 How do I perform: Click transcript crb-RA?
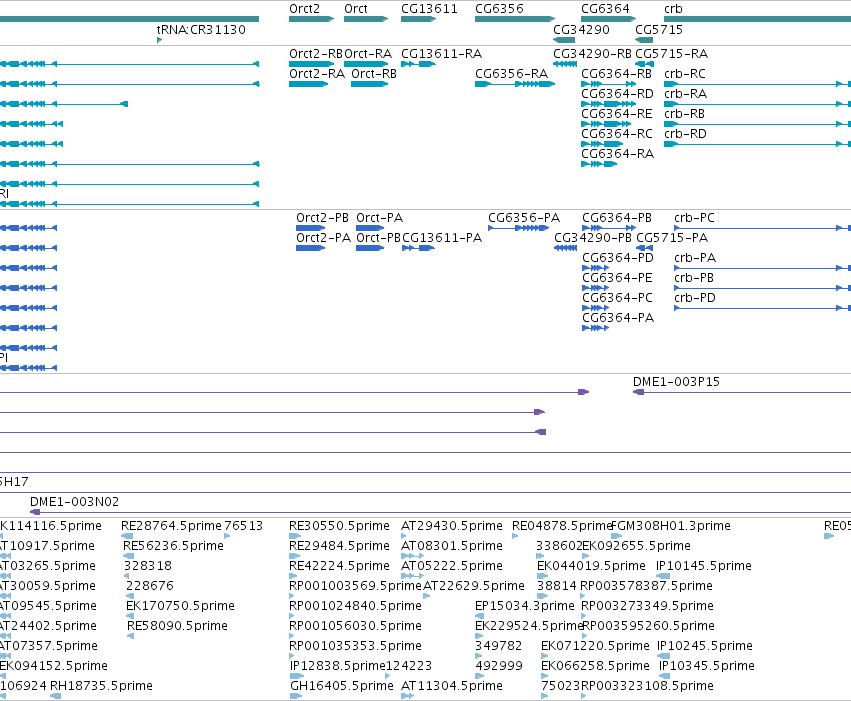click(758, 104)
